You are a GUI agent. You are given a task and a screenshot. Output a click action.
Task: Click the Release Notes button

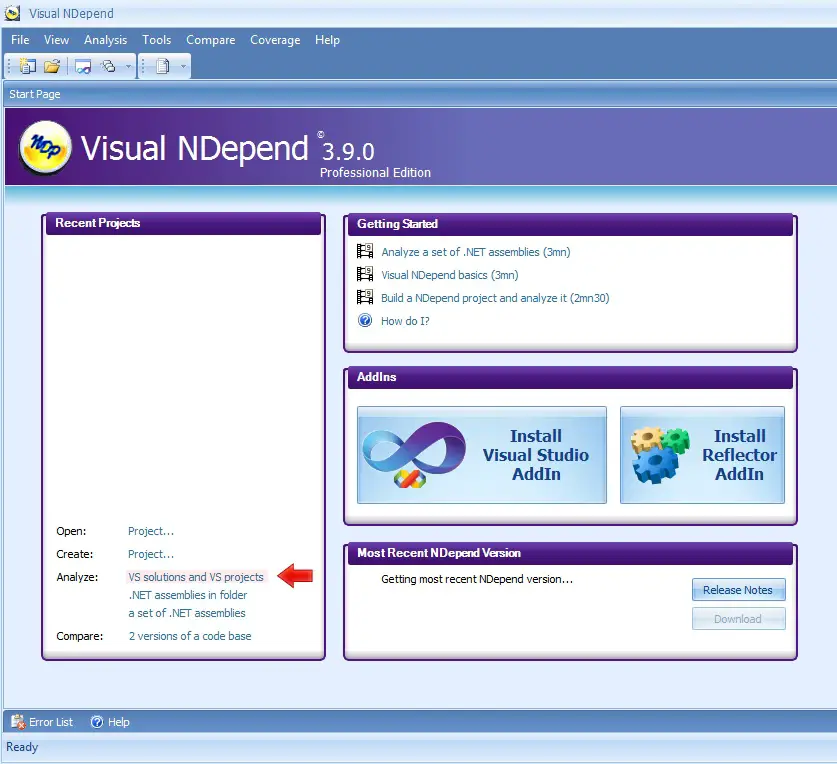[738, 590]
